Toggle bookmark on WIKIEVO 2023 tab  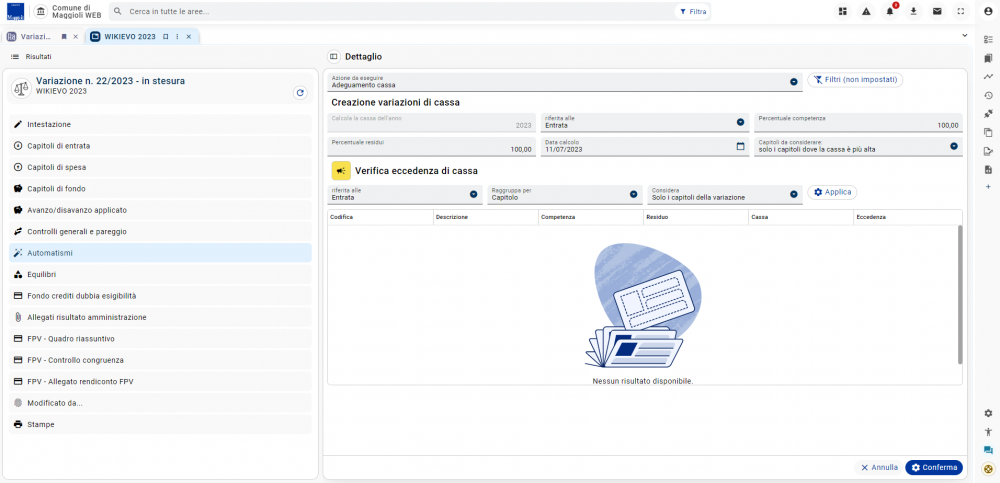tap(166, 36)
